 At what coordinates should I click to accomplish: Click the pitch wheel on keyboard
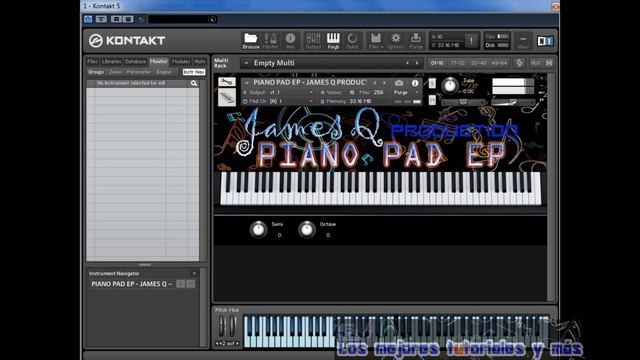222,326
